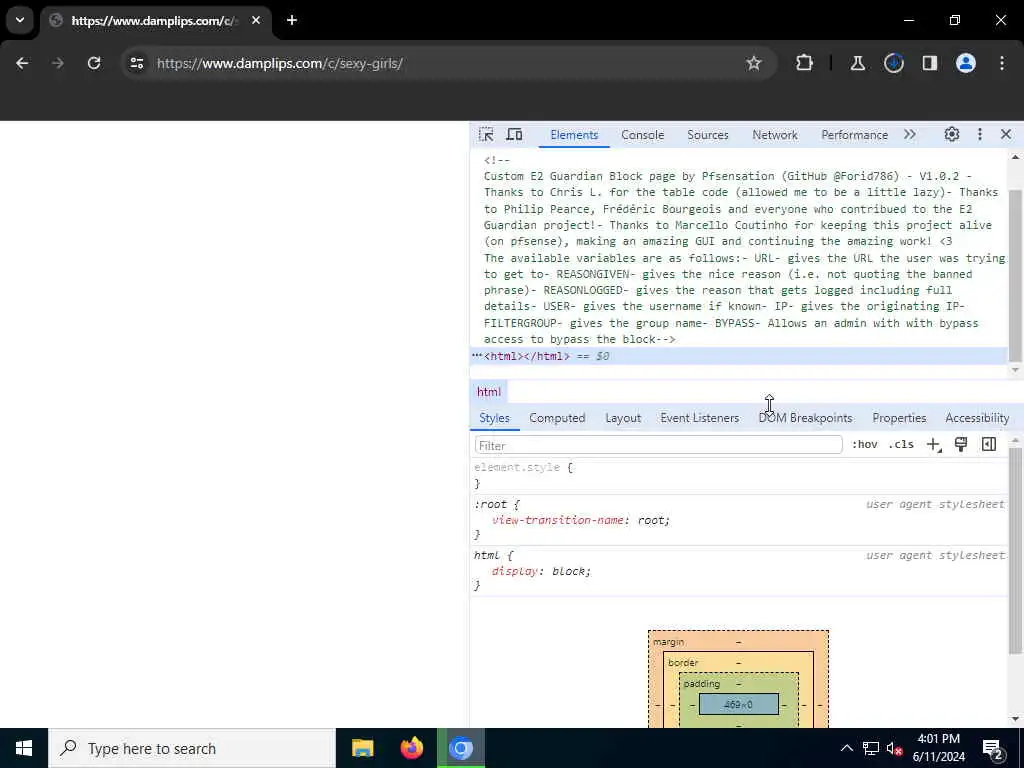The height and width of the screenshot is (768, 1024).
Task: Toggle the computed styles sidebar icon
Action: [x=989, y=445]
